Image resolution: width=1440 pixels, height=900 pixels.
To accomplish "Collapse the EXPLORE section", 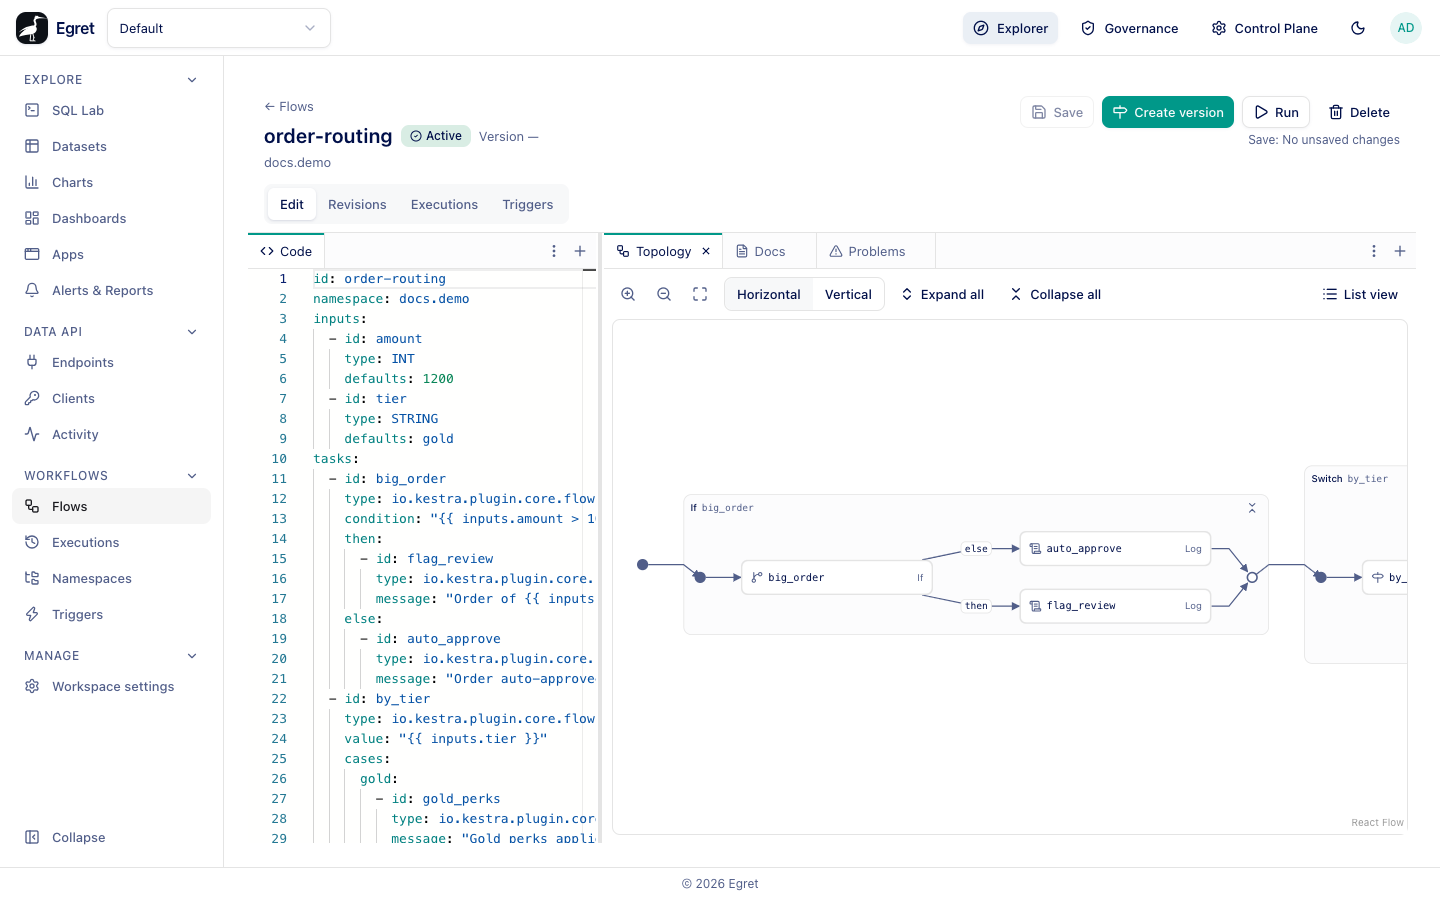I will point(192,80).
